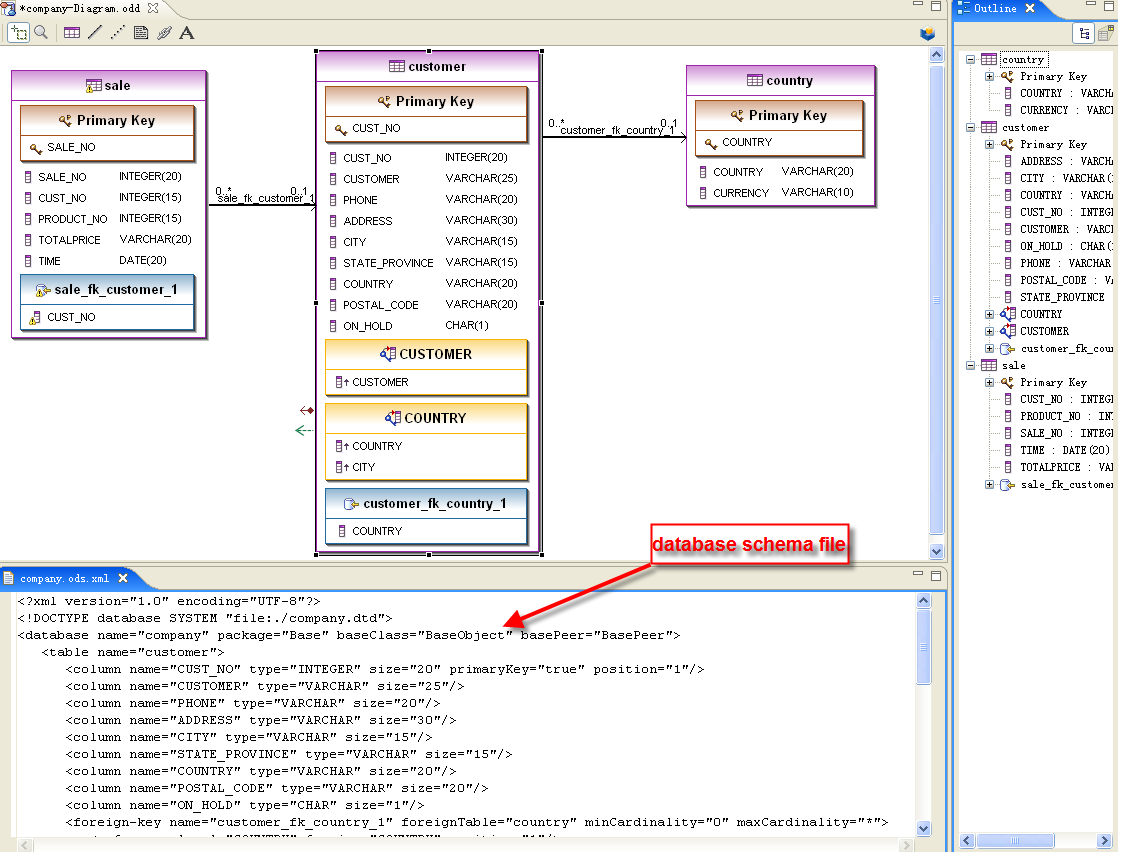Viewport: 1121px width, 856px height.
Task: Select the company-Diagram.odd editor tab
Action: (x=79, y=9)
